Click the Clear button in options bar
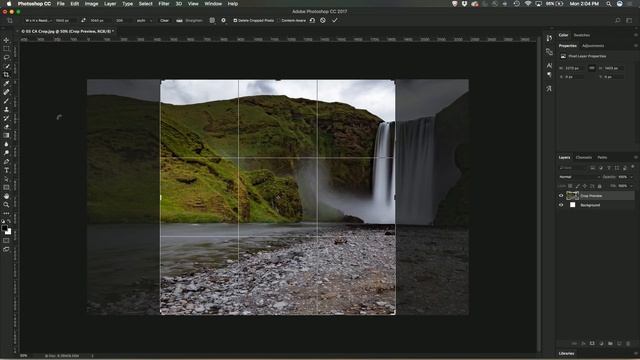 tap(164, 20)
